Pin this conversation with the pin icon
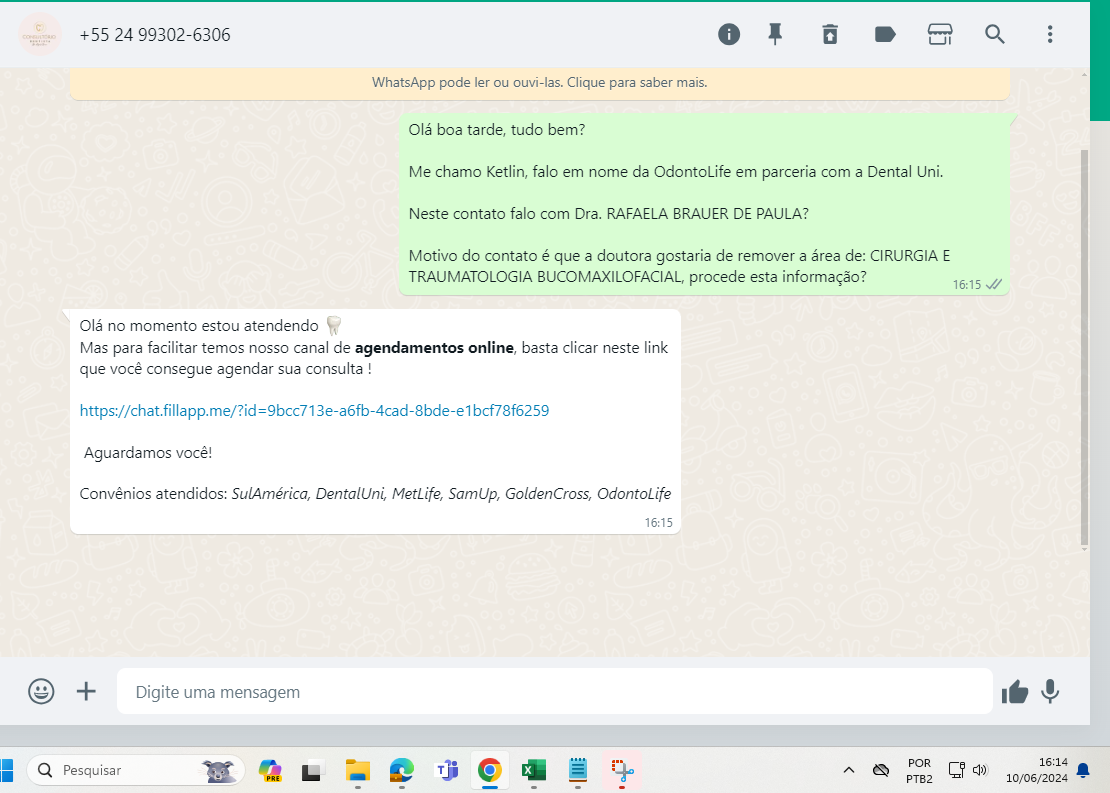This screenshot has height=793, width=1110. tap(775, 34)
